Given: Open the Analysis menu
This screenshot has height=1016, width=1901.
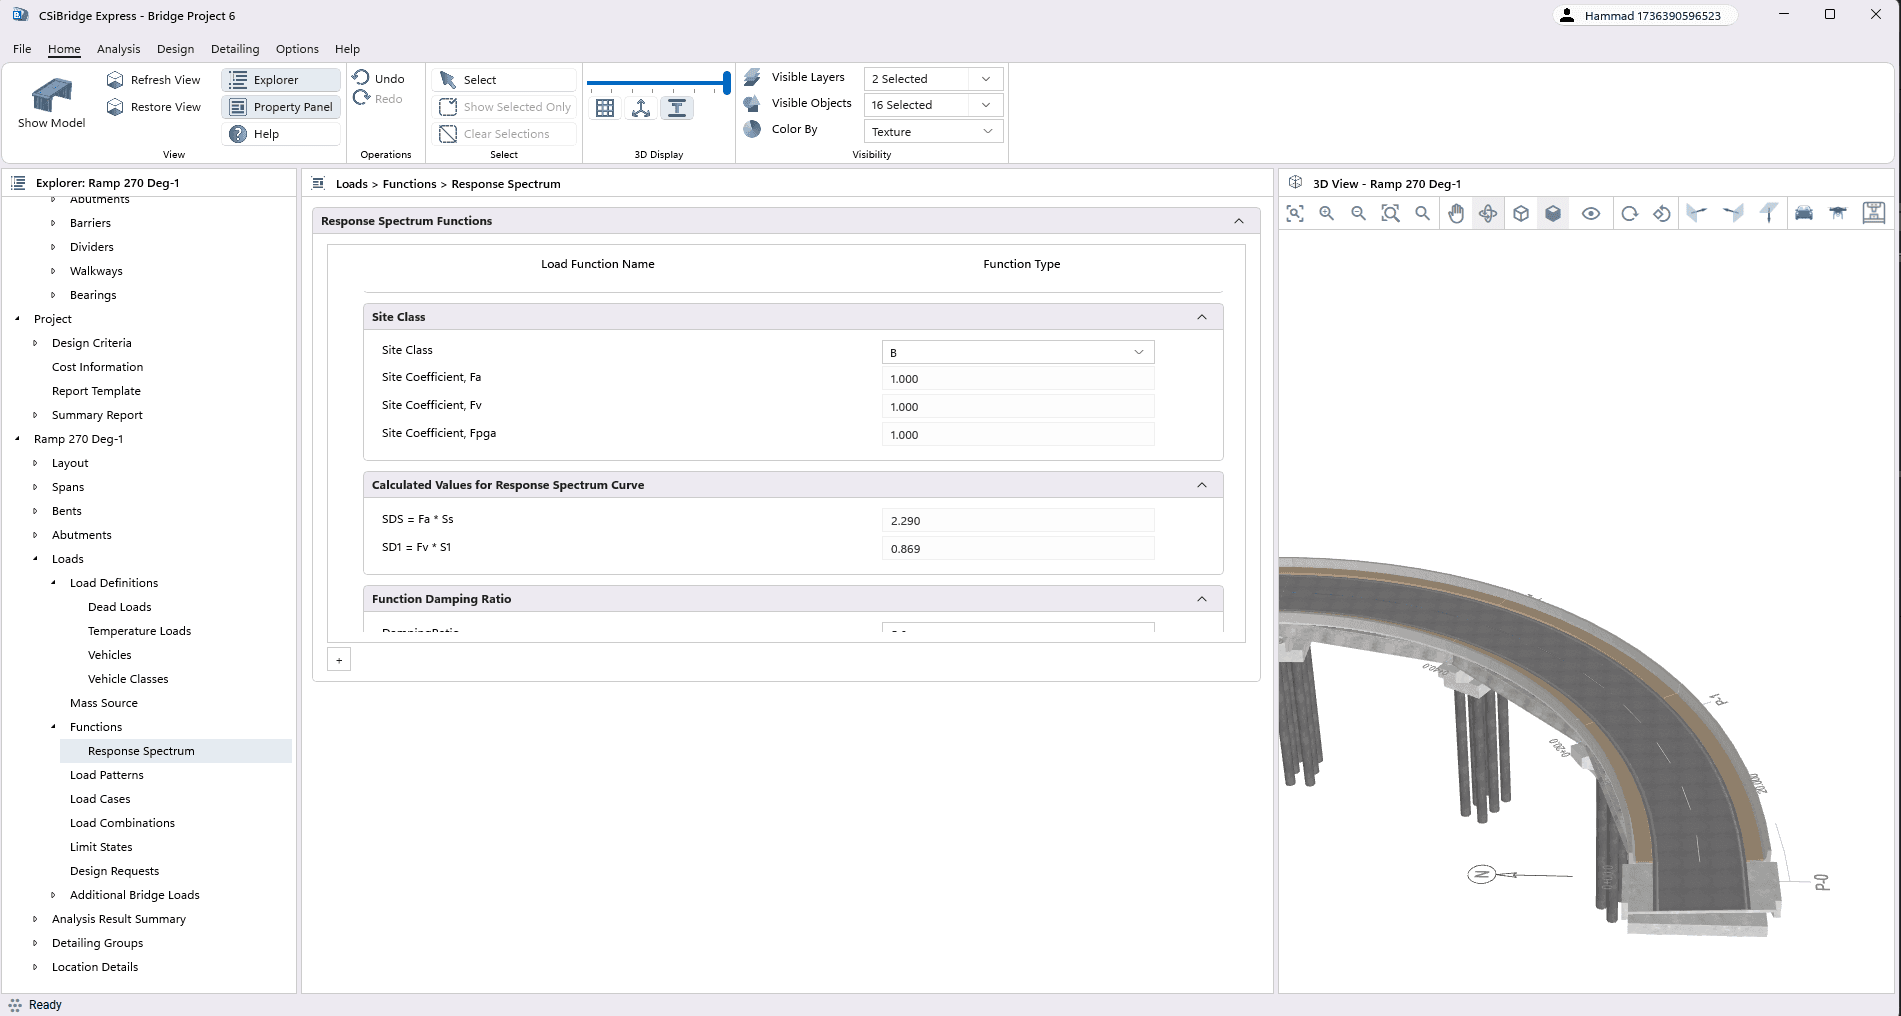Looking at the screenshot, I should coord(118,49).
